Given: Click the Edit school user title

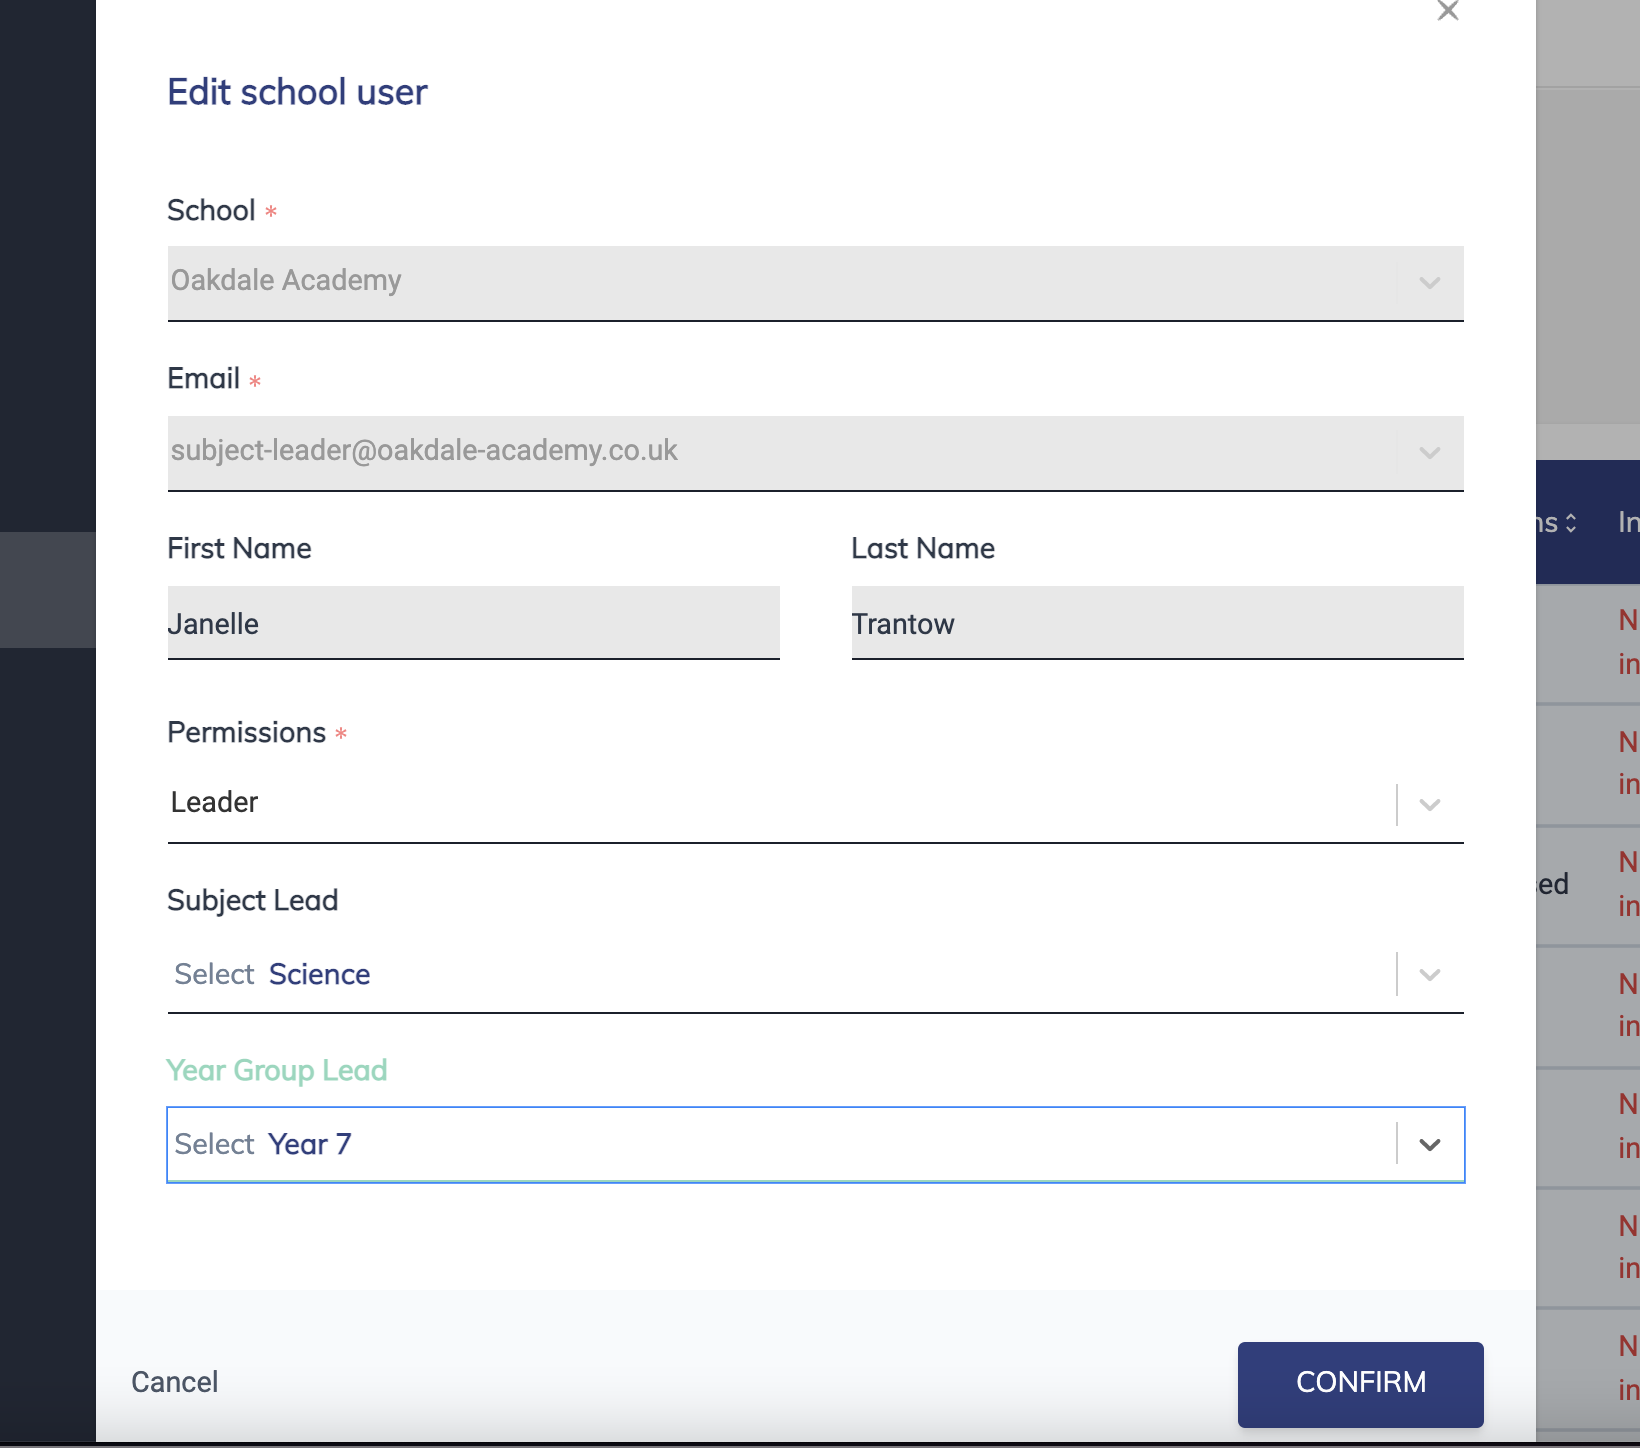Looking at the screenshot, I should (297, 91).
